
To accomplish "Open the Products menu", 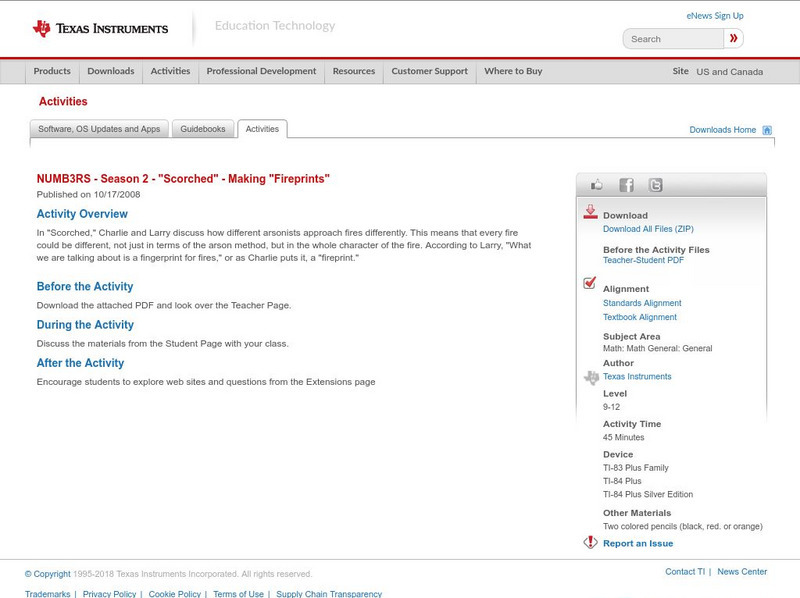I will 51,71.
